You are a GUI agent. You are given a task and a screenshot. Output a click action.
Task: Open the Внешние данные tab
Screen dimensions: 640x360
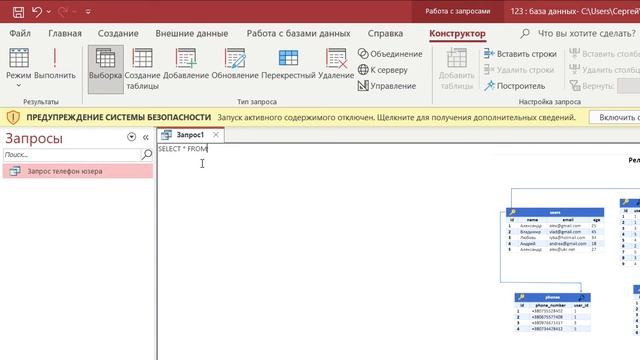click(191, 33)
